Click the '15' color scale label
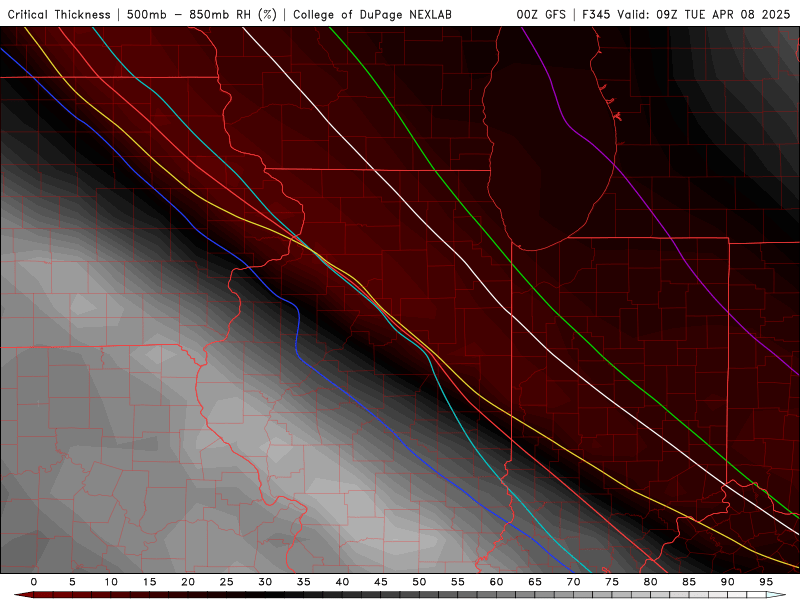Image resolution: width=800 pixels, height=600 pixels. point(149,582)
